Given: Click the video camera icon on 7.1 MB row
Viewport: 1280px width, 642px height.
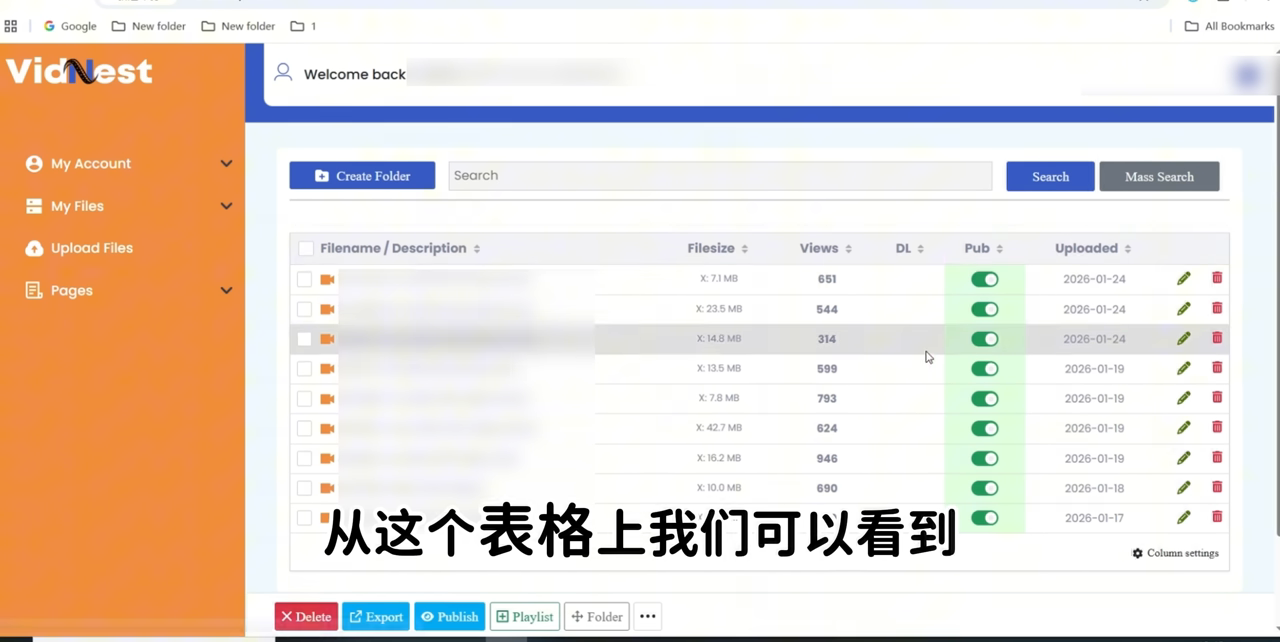Looking at the screenshot, I should point(327,279).
